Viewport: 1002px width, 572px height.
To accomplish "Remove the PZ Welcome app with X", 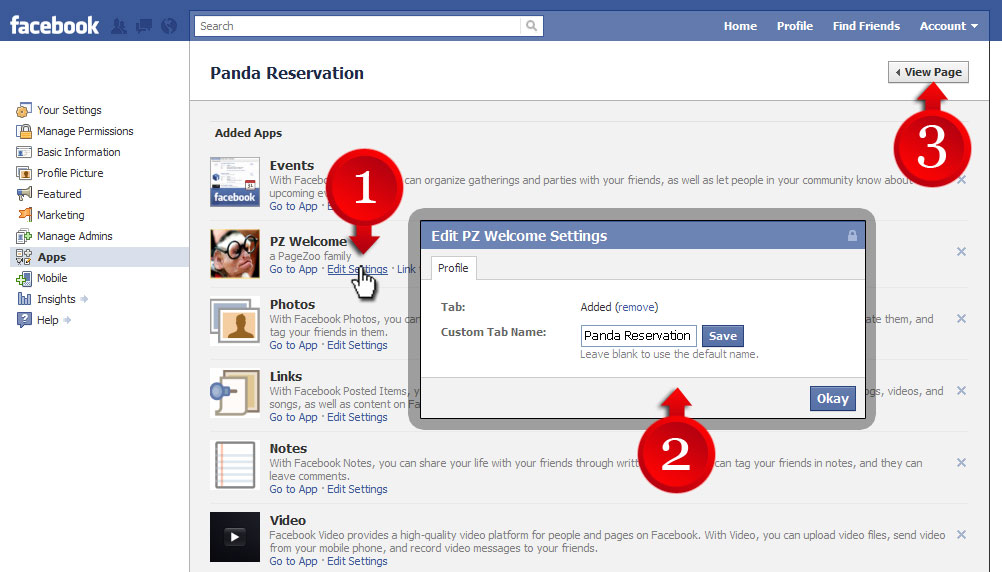I will 961,252.
